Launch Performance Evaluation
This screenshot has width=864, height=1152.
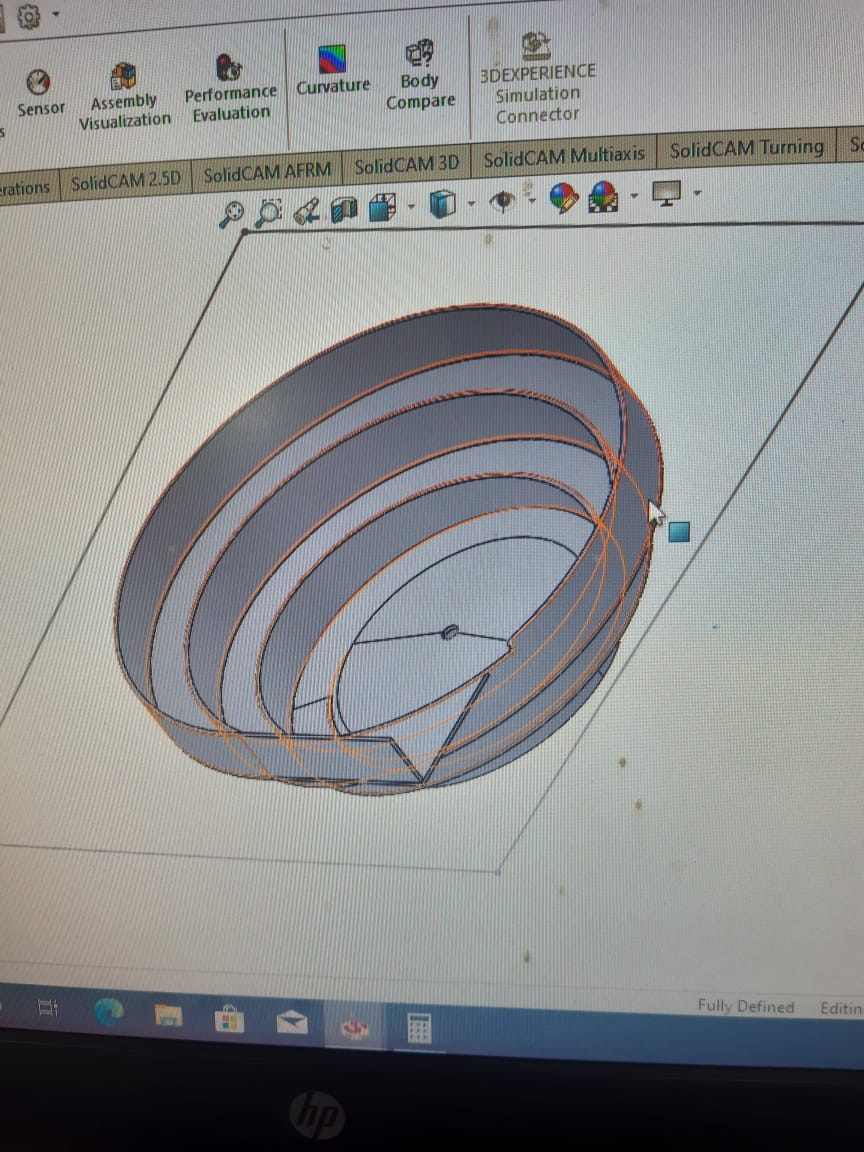229,68
